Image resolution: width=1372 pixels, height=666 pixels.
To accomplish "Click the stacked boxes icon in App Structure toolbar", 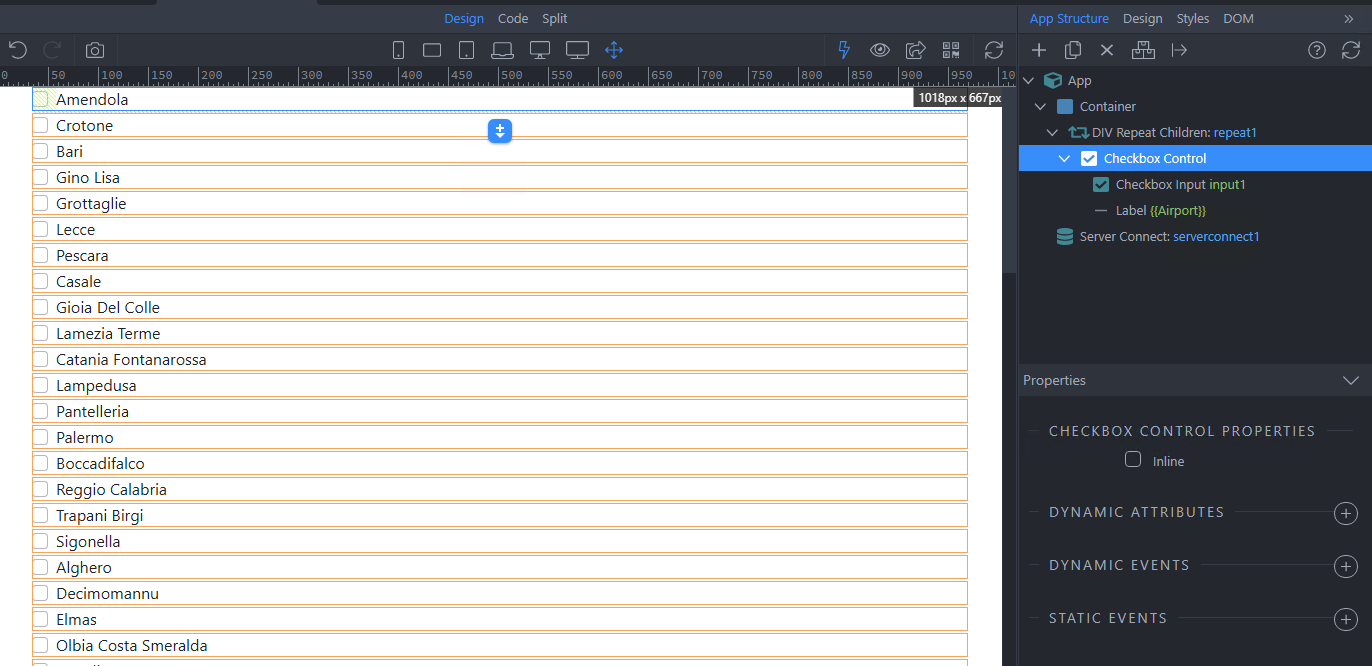I will point(1143,50).
